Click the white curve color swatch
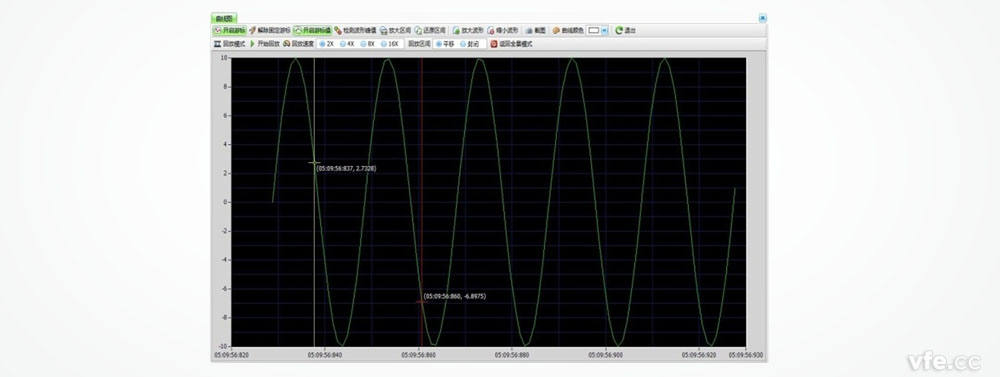This screenshot has height=377, width=1000. [594, 30]
